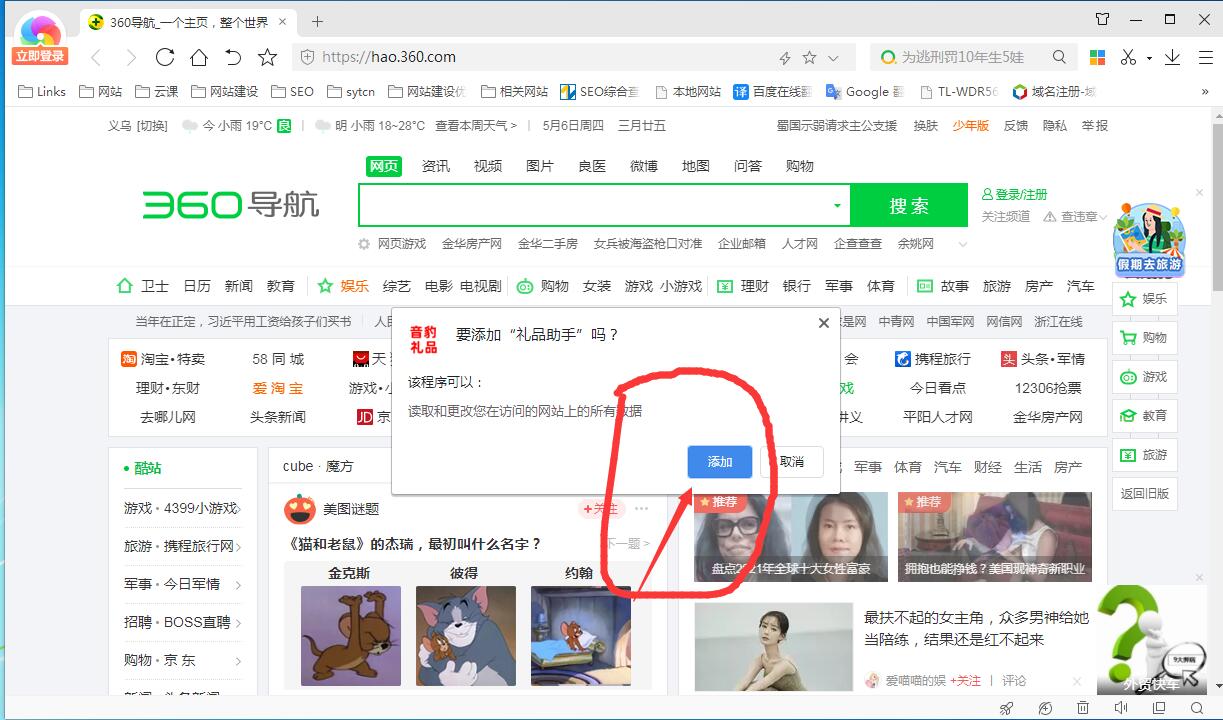Click the scissors screenshot tool icon
Viewport: 1223px width, 720px height.
coord(1129,57)
